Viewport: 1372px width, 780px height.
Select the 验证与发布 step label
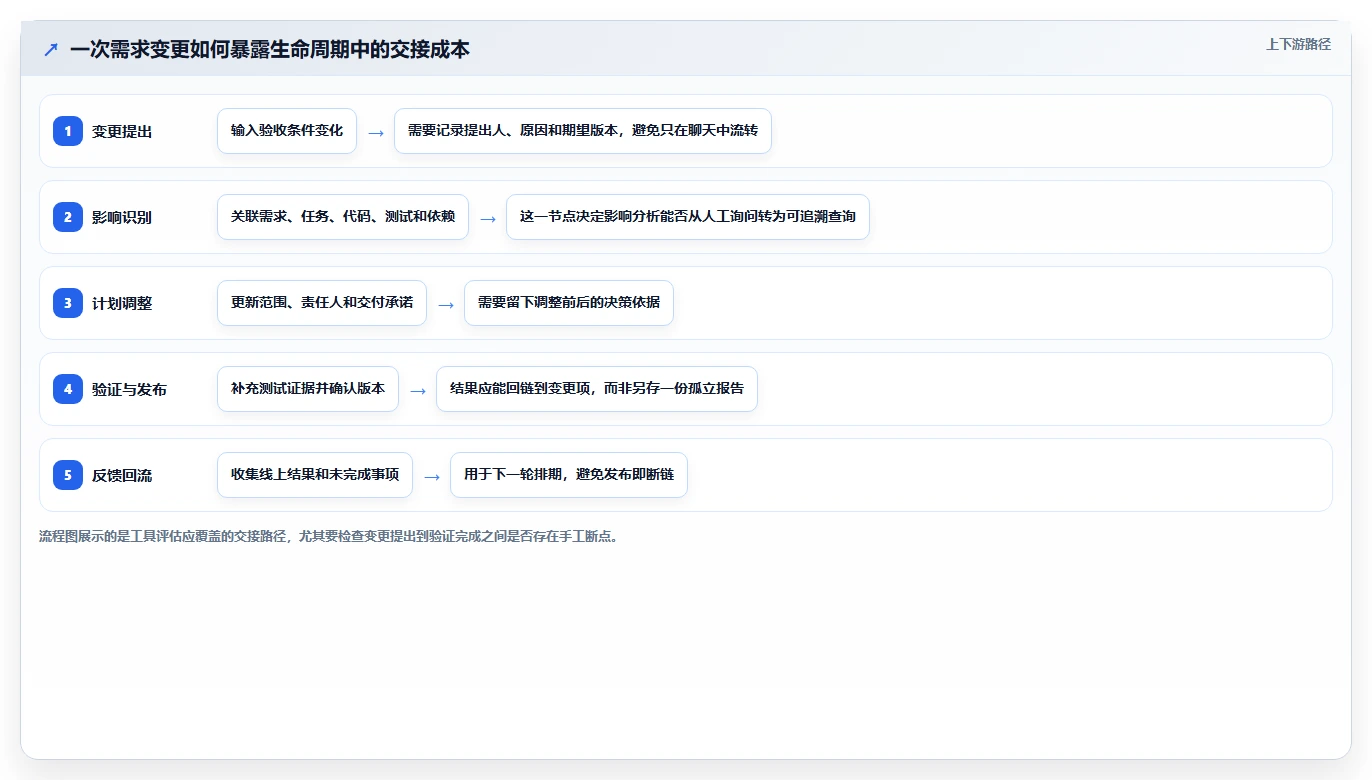(129, 389)
